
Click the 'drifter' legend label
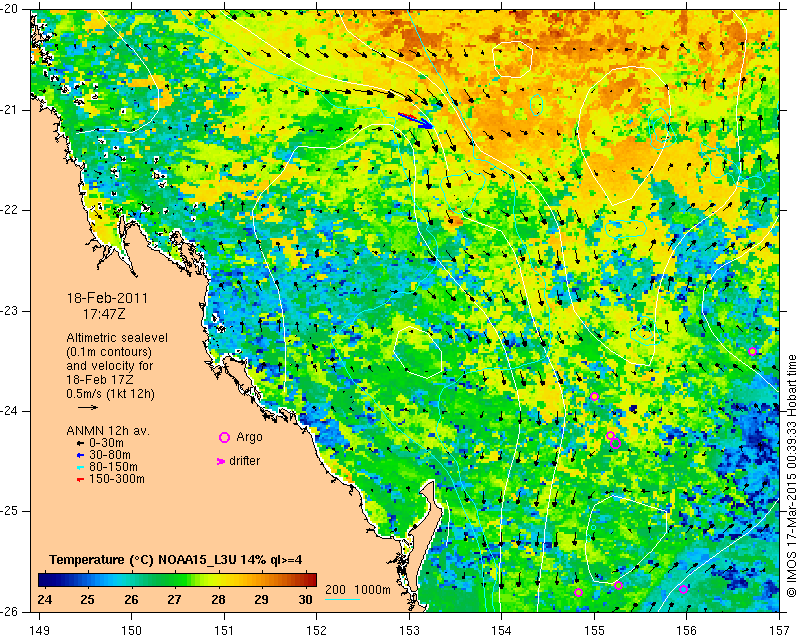coord(244,461)
